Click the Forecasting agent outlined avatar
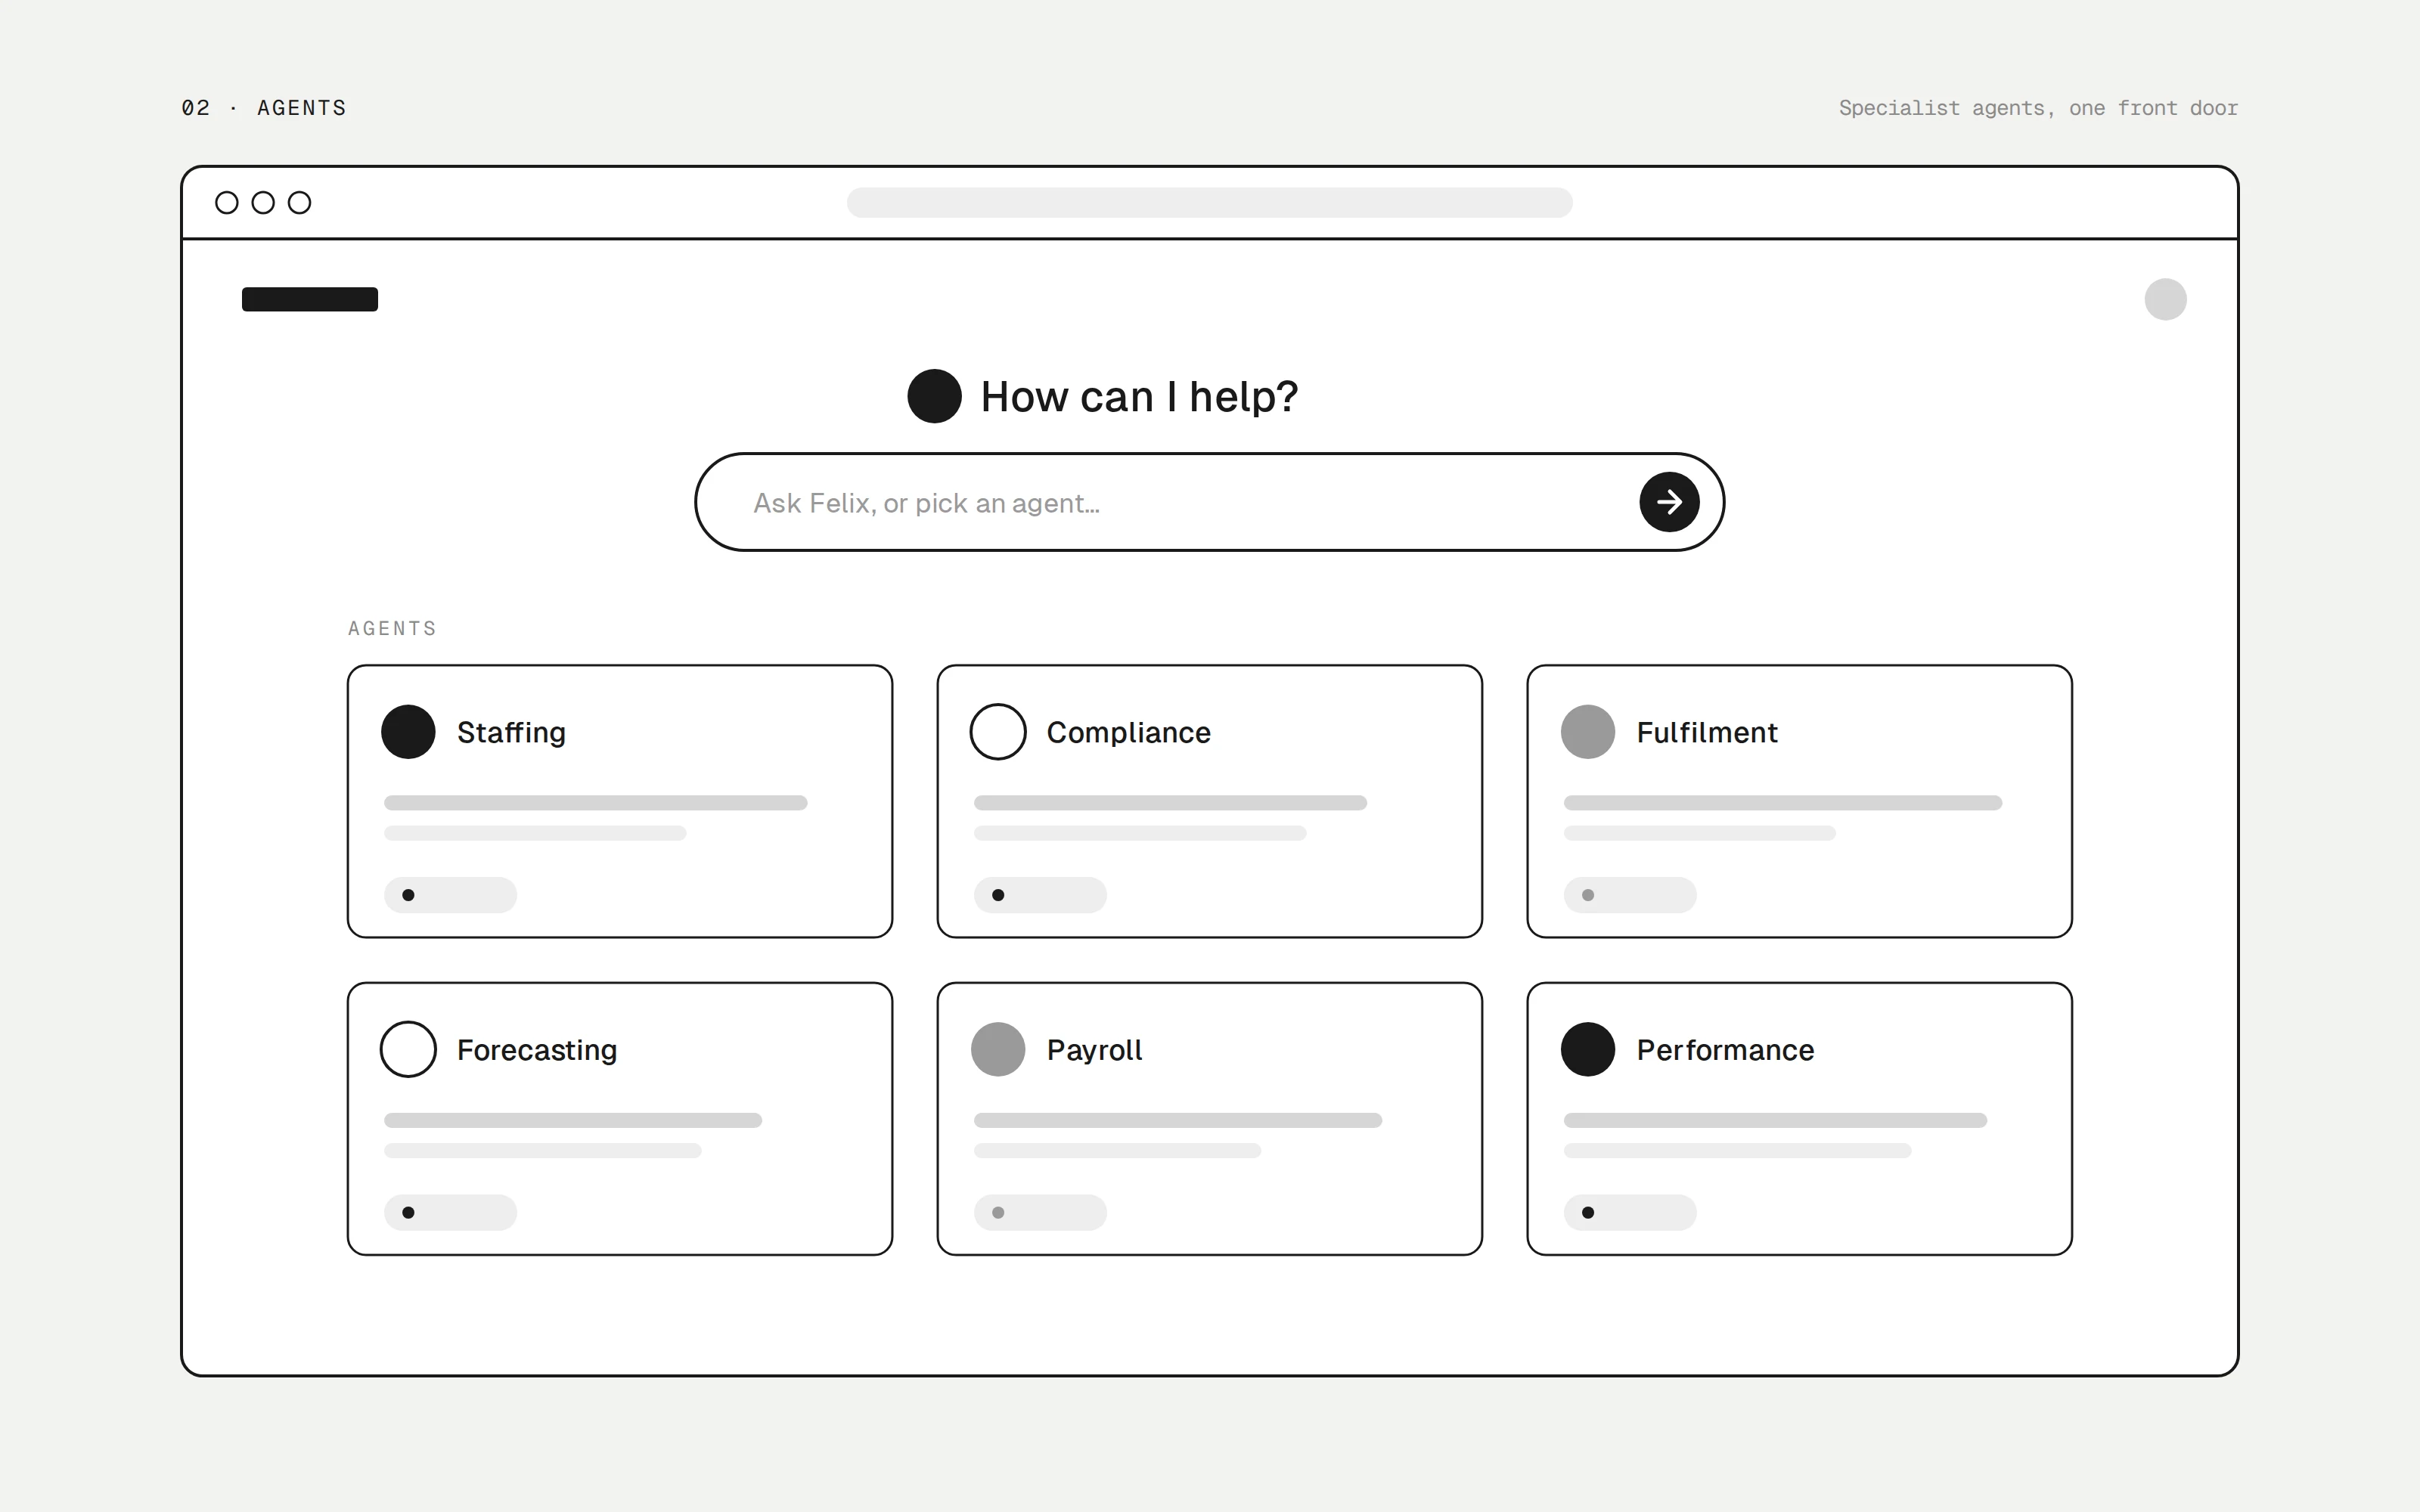Image resolution: width=2420 pixels, height=1512 pixels. [408, 1049]
